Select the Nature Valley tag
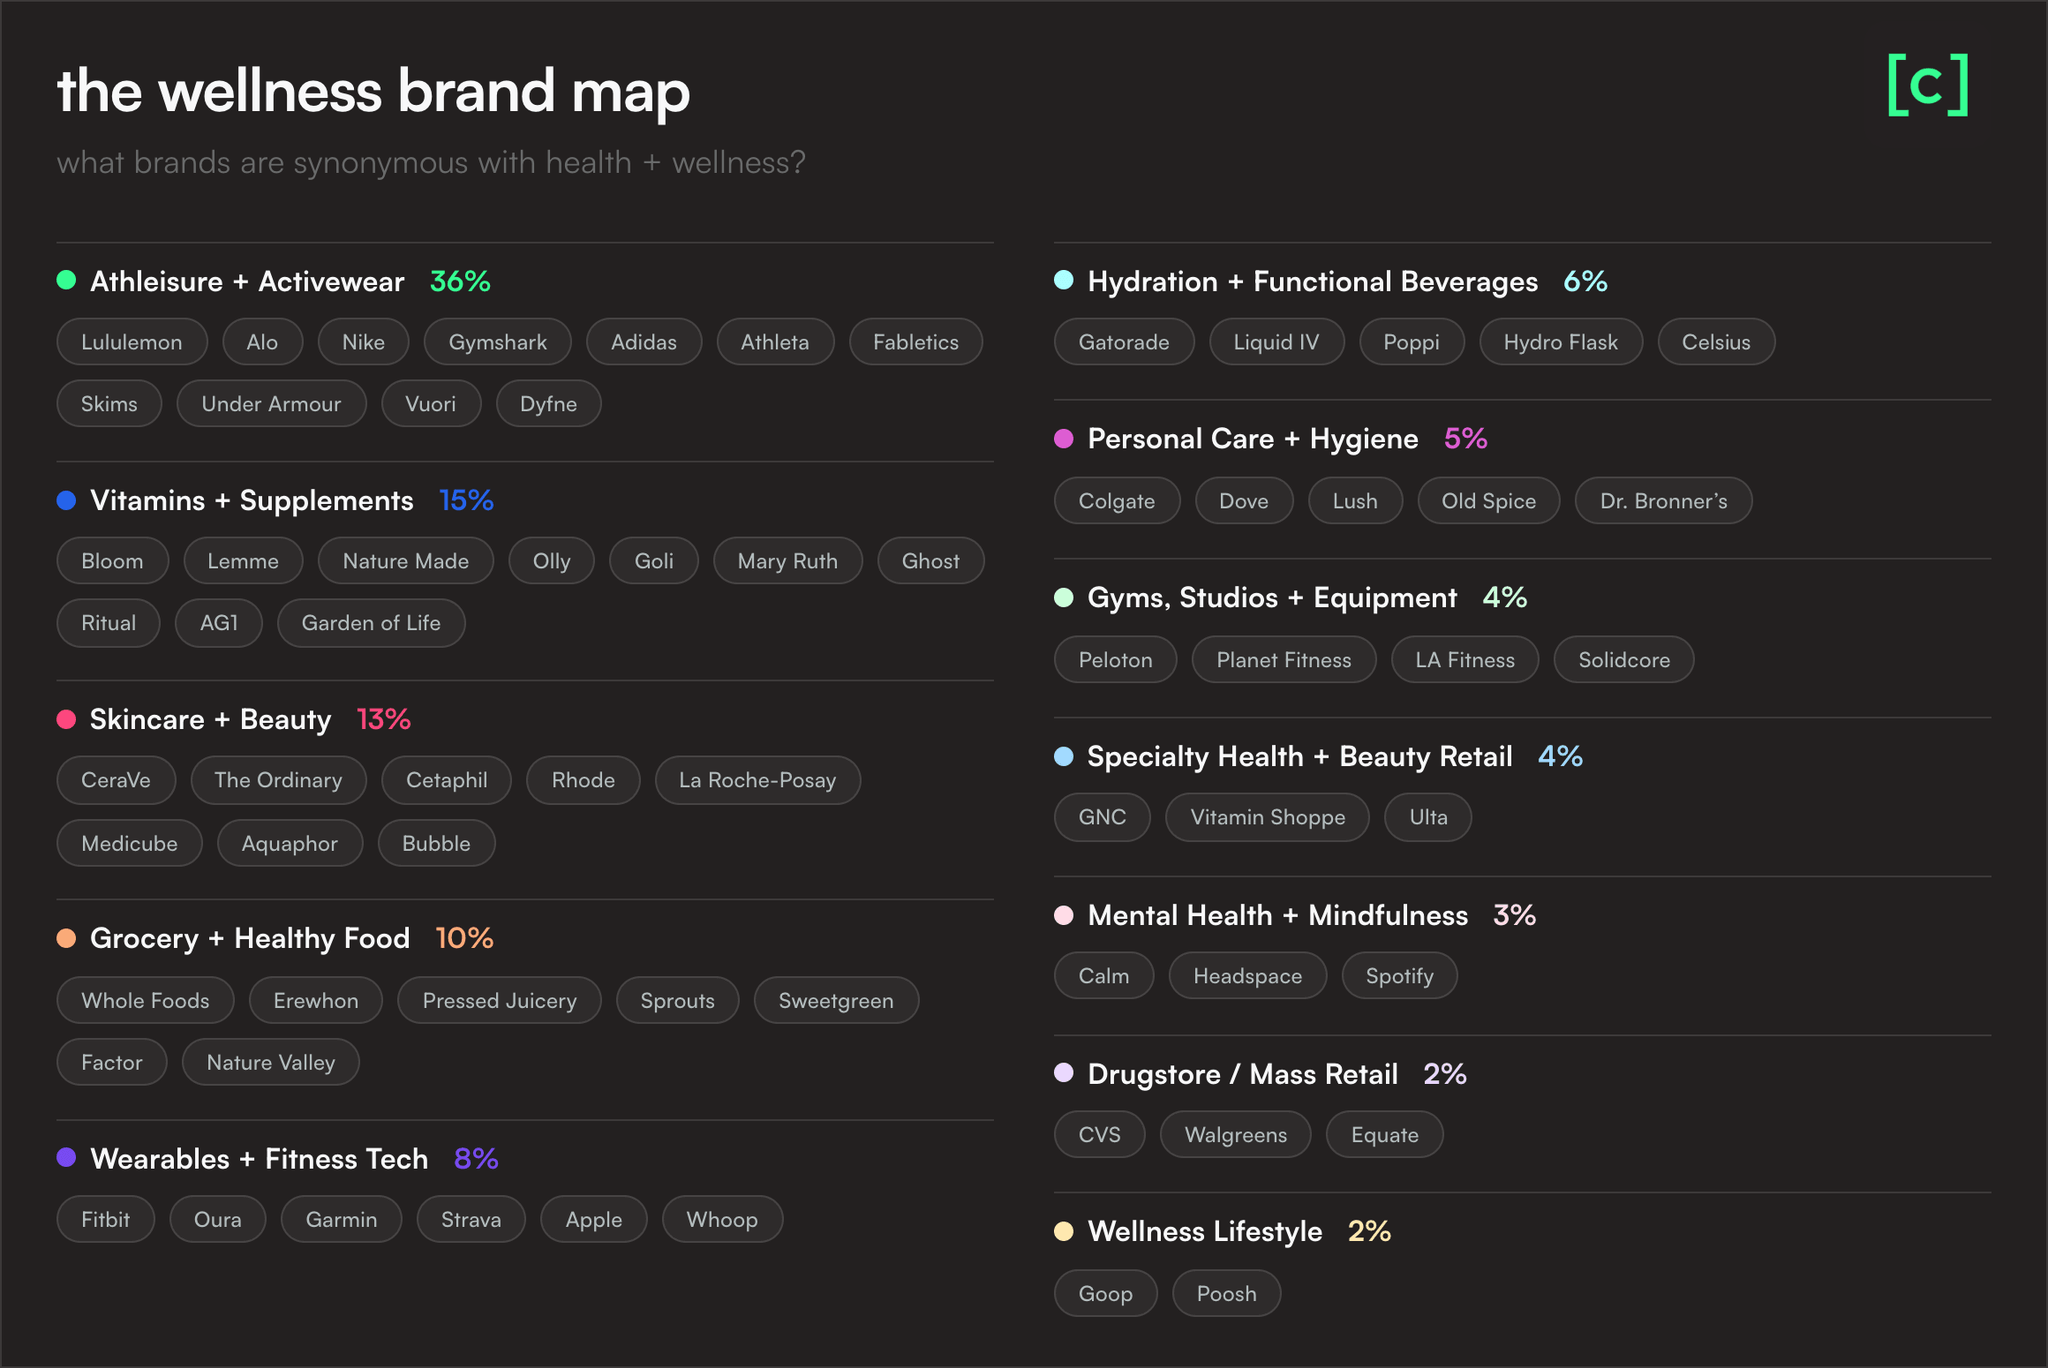Screen dimensions: 2048x1368 click(x=271, y=1062)
